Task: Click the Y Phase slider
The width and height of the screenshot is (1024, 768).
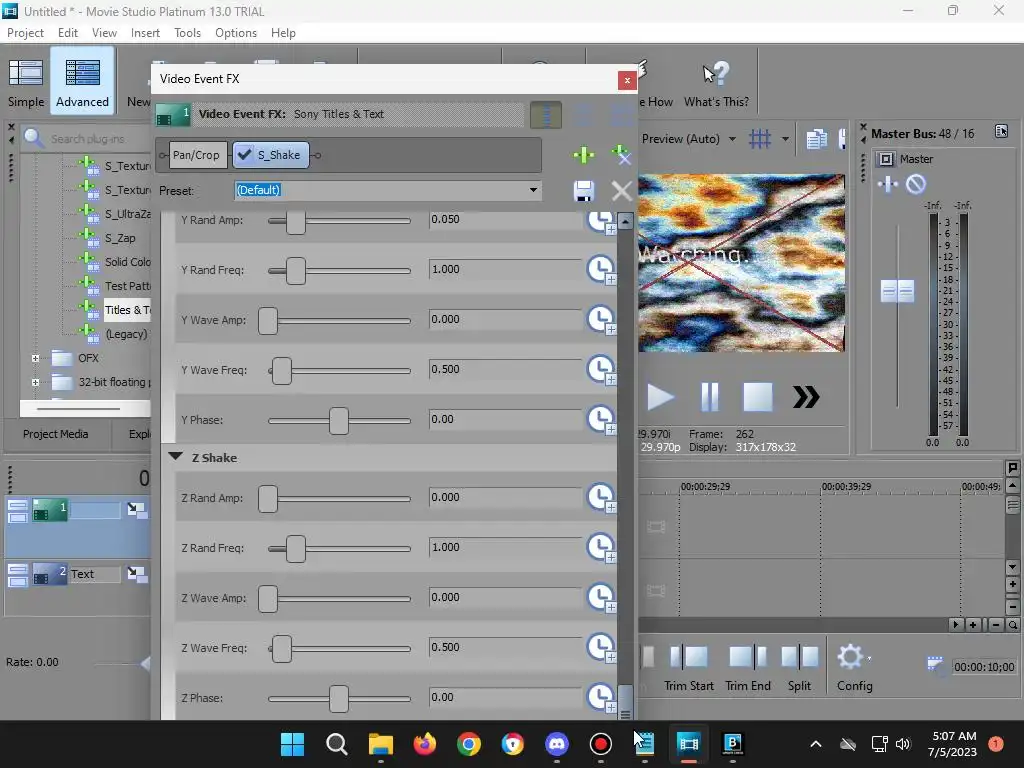Action: tap(340, 421)
